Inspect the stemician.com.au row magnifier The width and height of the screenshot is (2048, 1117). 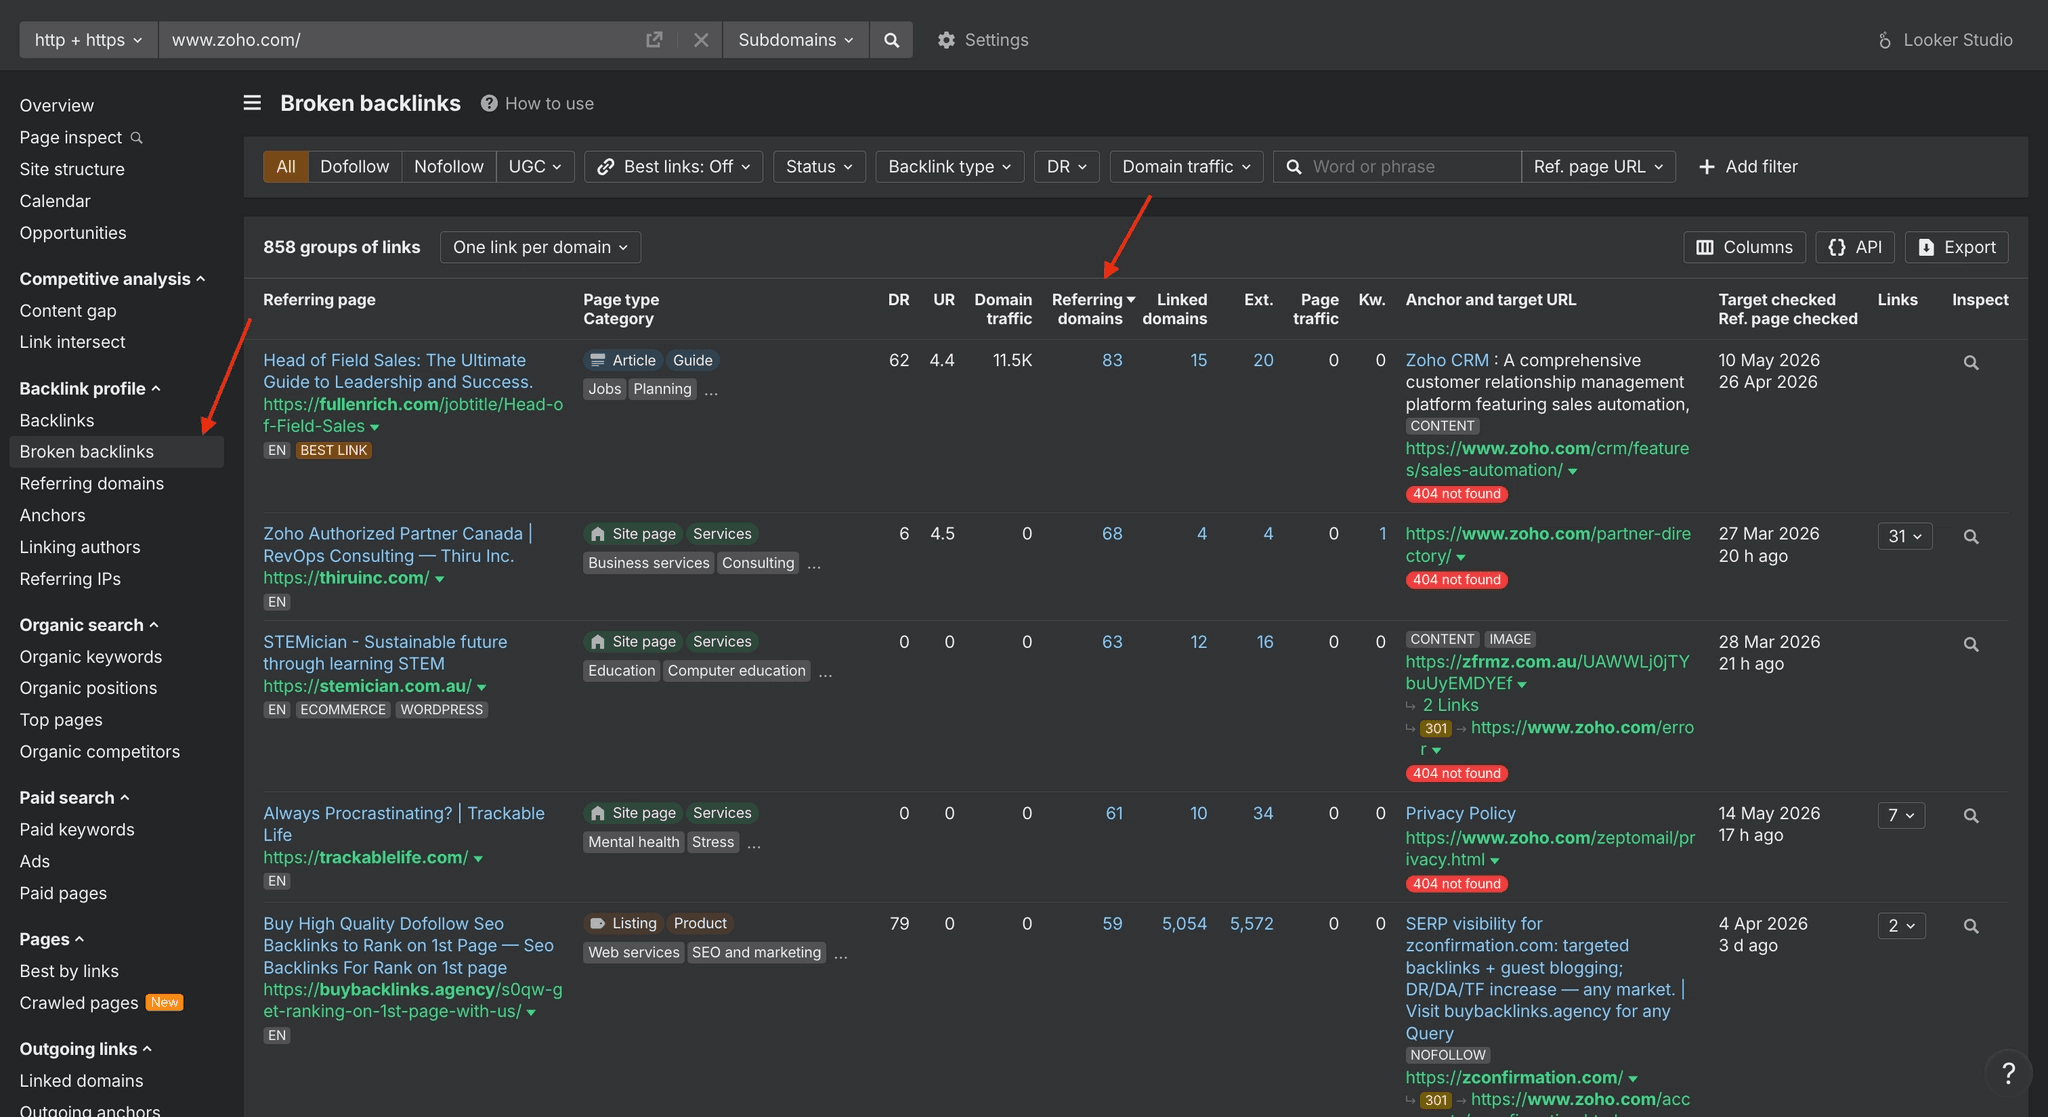(x=1971, y=645)
